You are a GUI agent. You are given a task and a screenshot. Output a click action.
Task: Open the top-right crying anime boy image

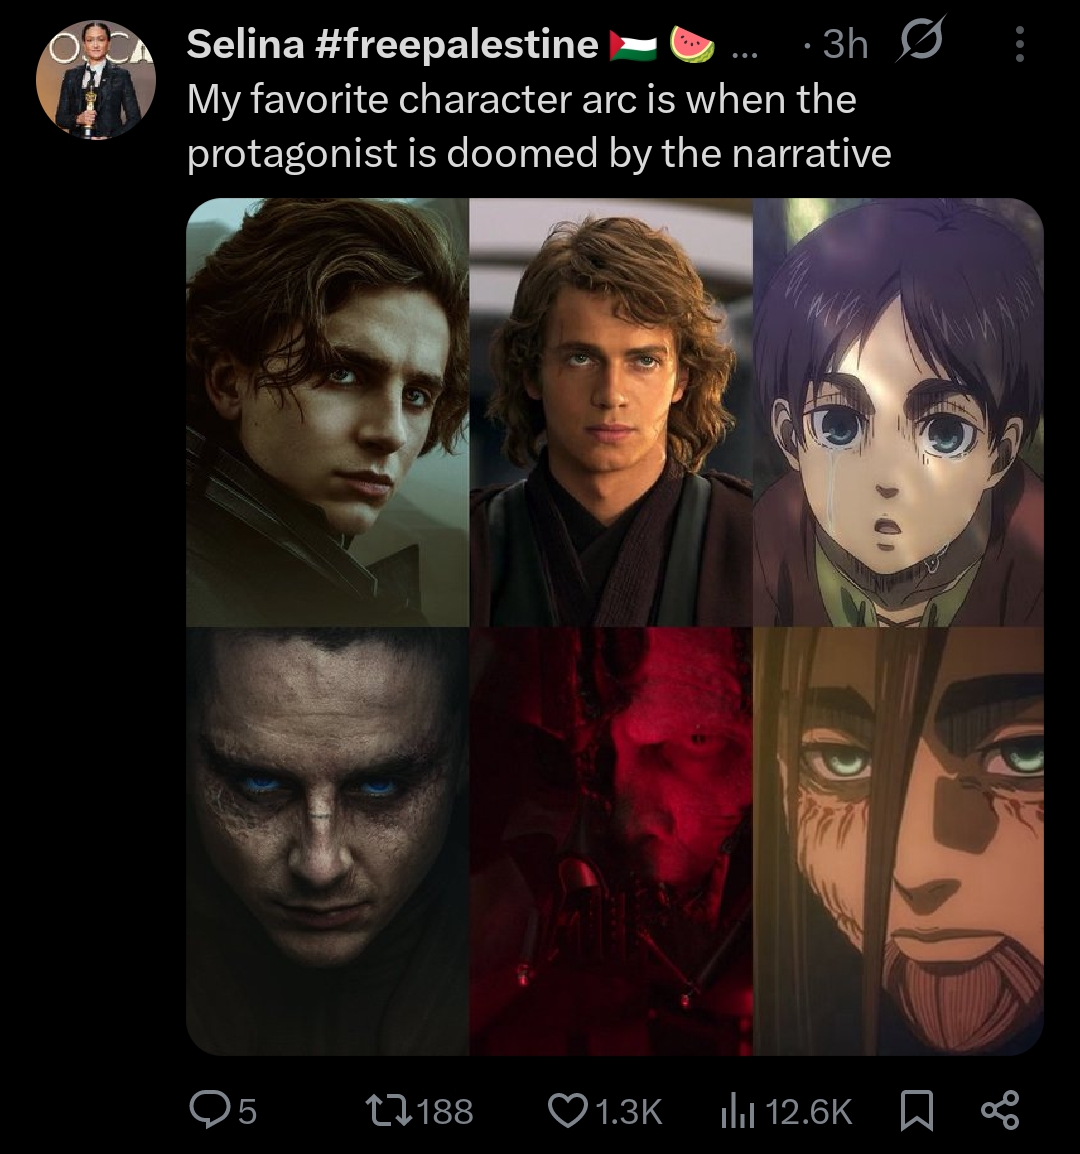897,412
